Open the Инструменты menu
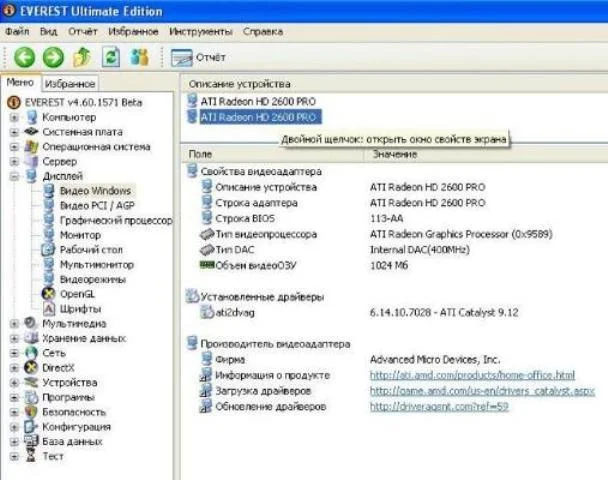 click(200, 31)
